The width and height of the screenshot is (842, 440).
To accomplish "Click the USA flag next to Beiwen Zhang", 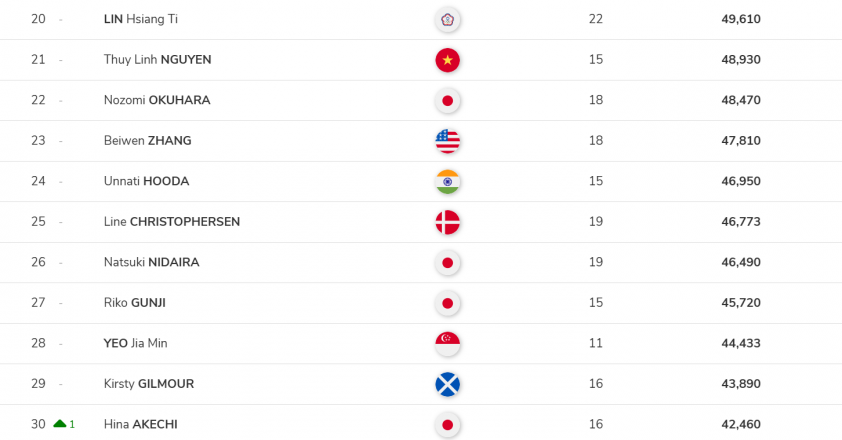I will click(x=447, y=141).
